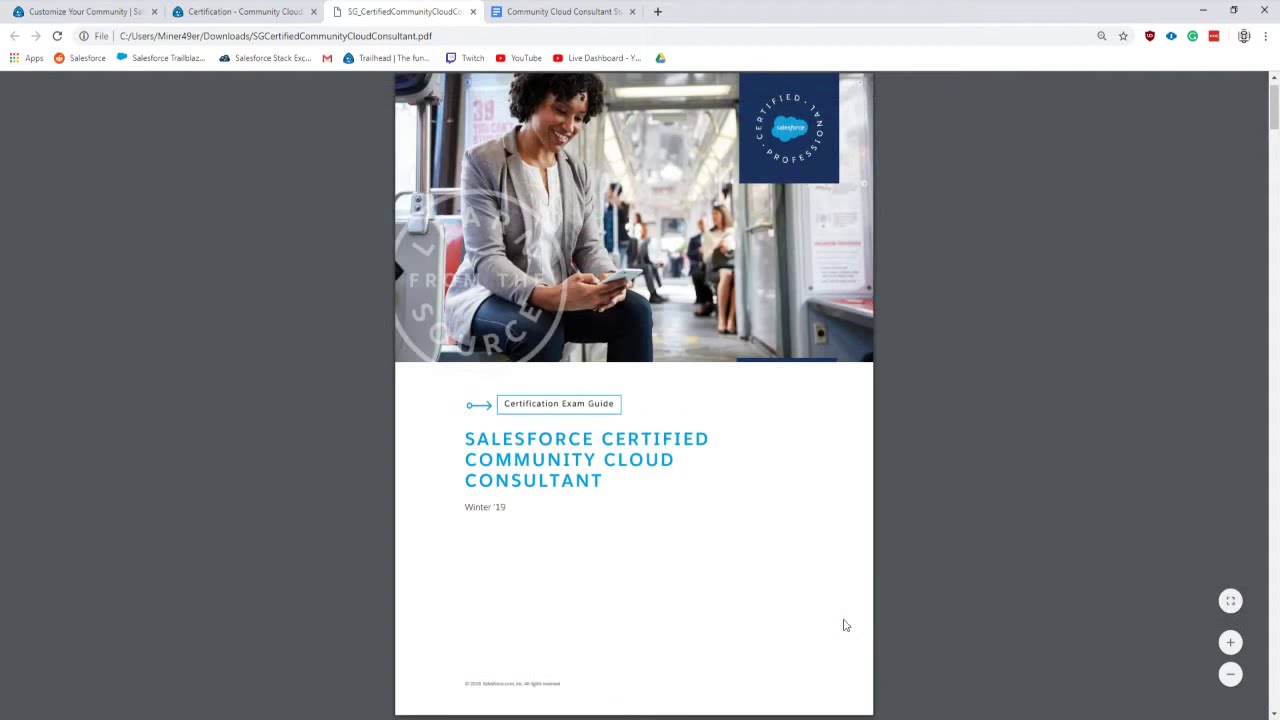Click the Salesforce Certified Community Cloud Consultant title
Image resolution: width=1280 pixels, height=720 pixels.
pos(587,460)
